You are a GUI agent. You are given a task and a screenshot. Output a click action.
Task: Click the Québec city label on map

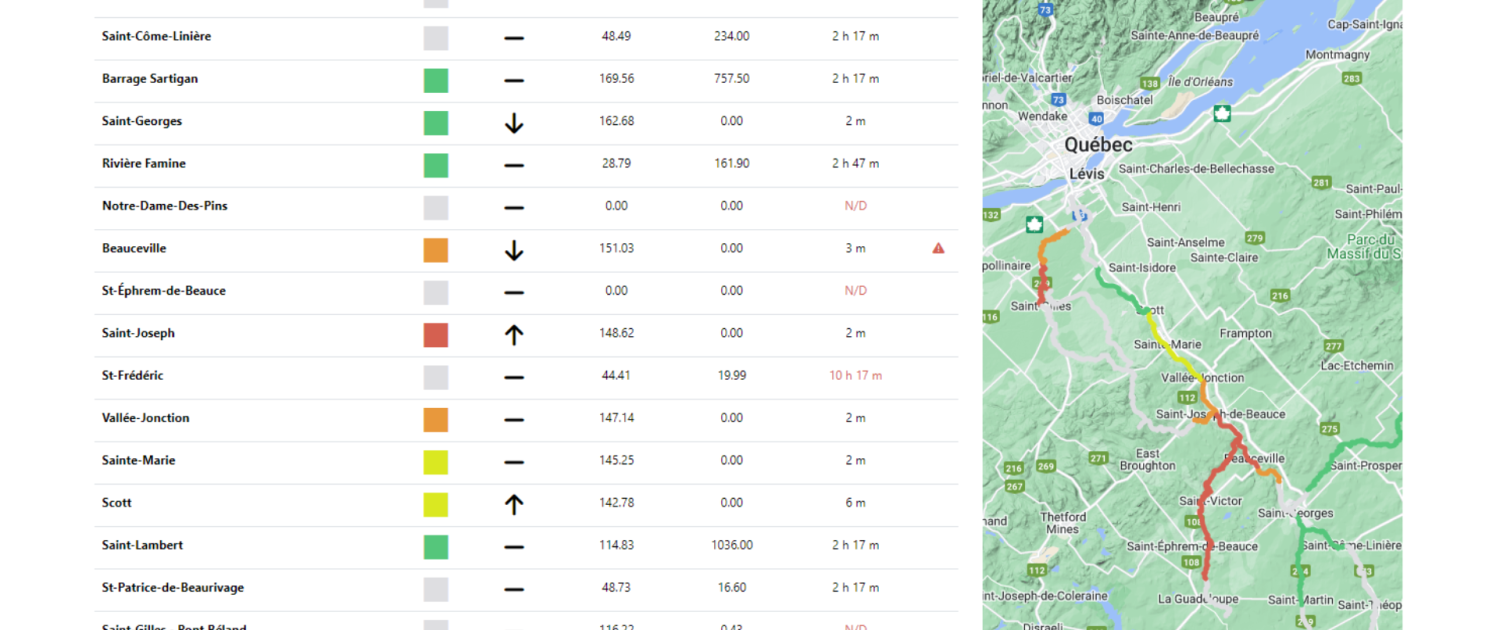coord(1098,146)
